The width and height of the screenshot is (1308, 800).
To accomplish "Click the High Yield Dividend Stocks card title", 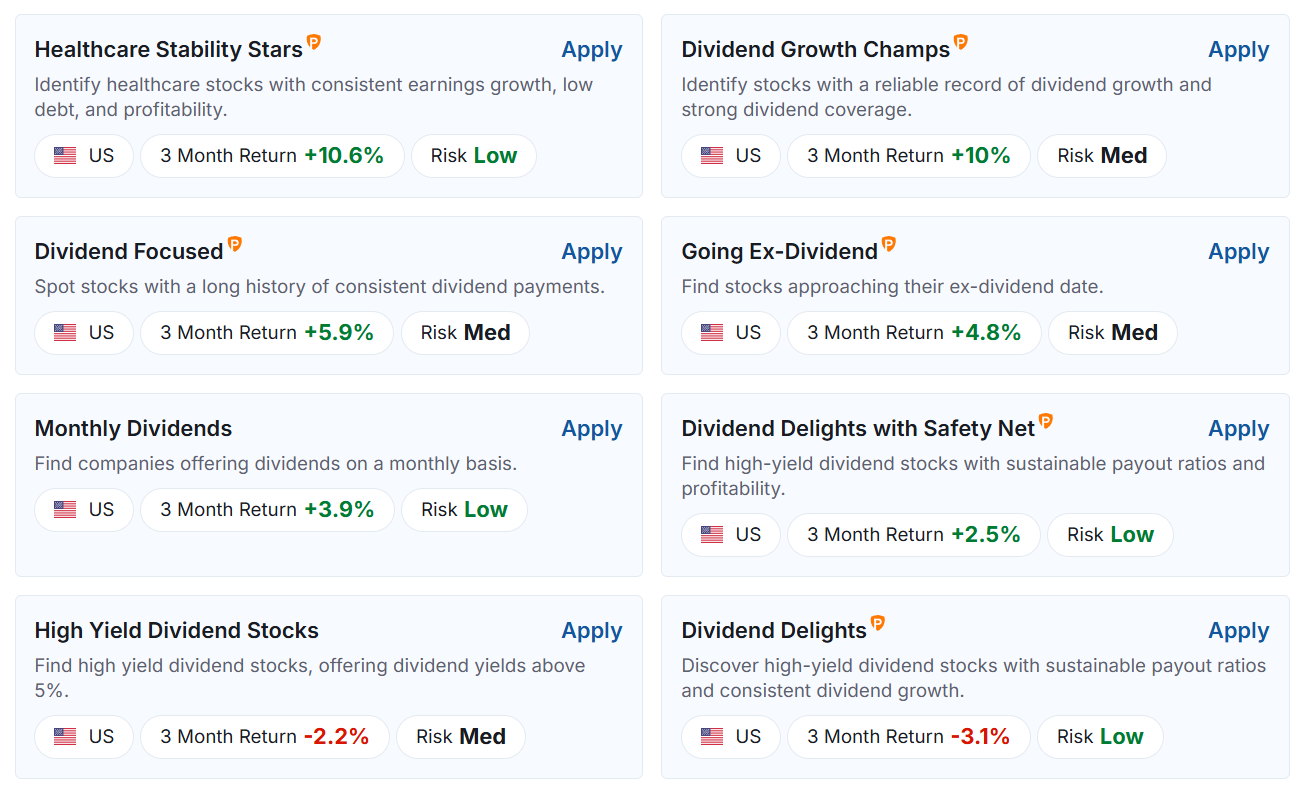I will [176, 630].
